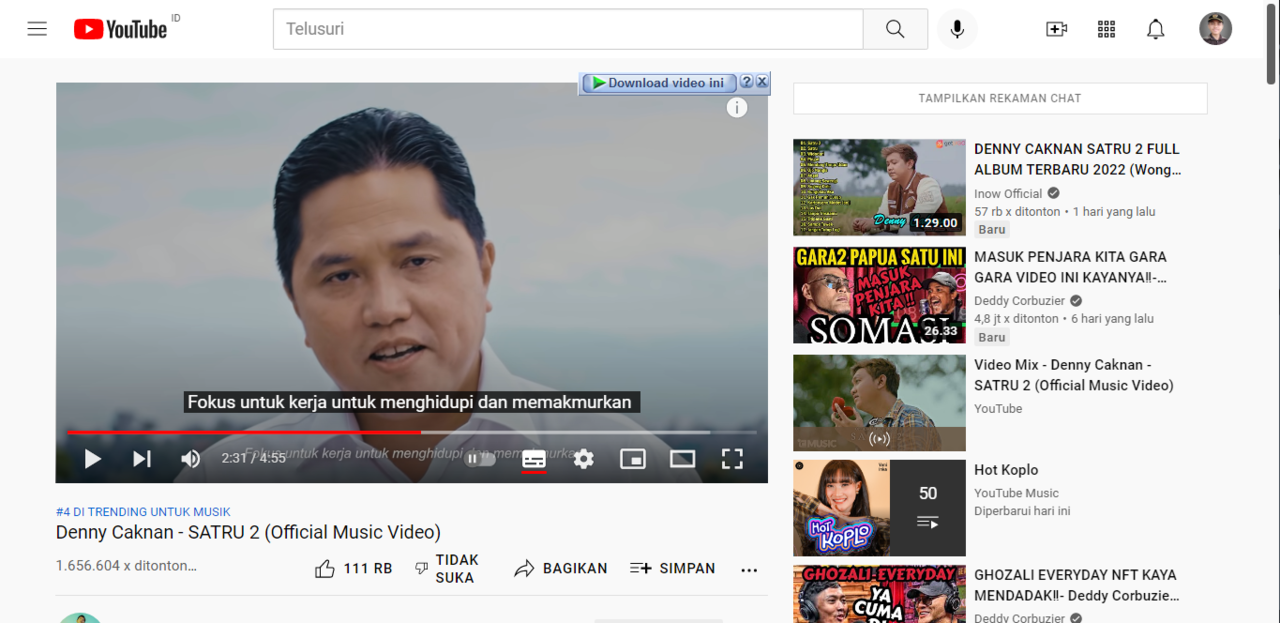
Task: Click Inow Official channel name
Action: (x=1008, y=194)
